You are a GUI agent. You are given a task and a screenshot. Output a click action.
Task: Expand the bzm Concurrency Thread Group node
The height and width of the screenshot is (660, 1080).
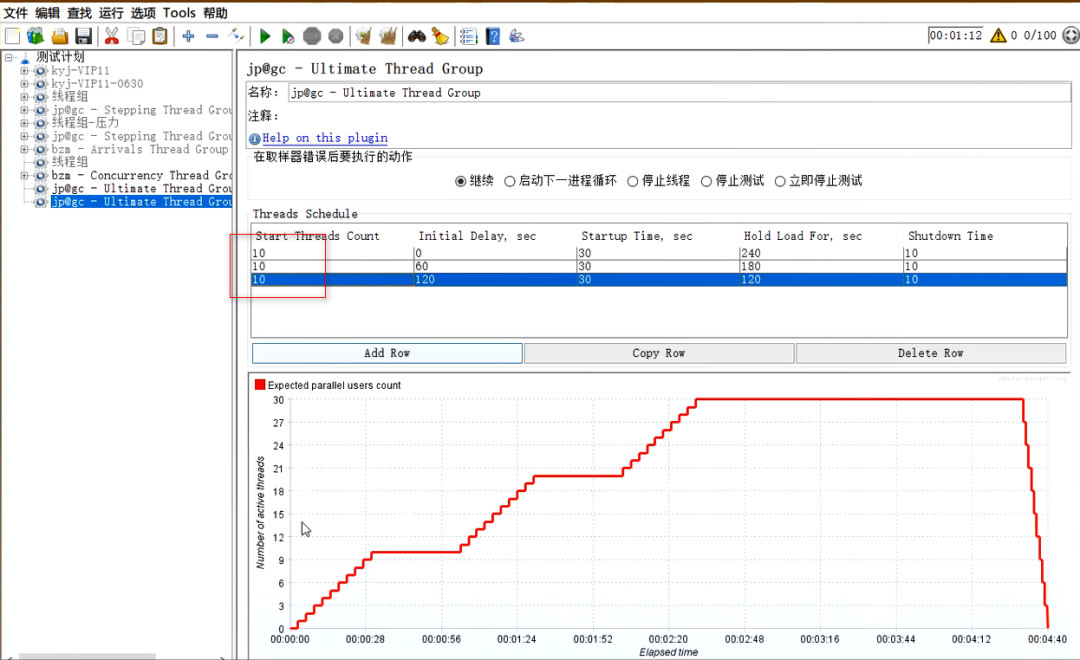click(x=24, y=175)
